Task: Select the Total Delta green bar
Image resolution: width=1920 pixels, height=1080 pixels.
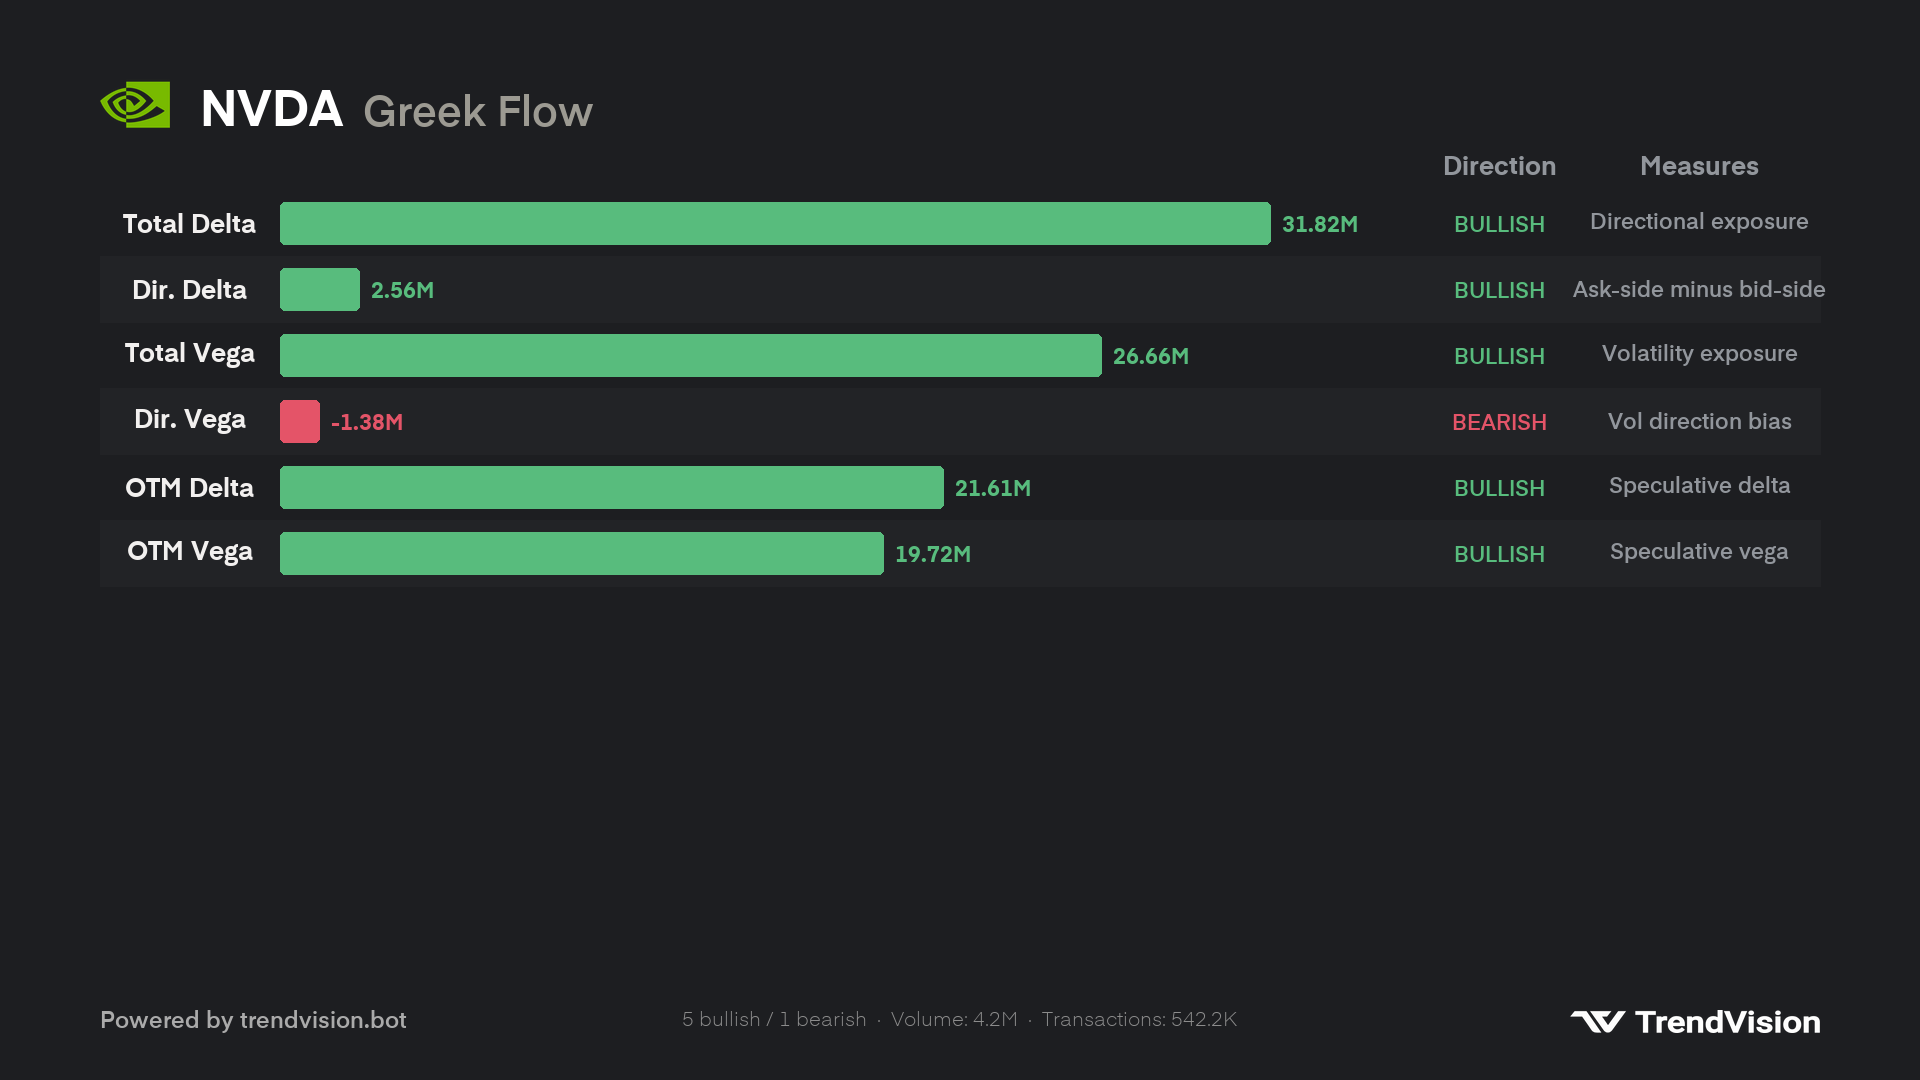Action: (x=775, y=224)
